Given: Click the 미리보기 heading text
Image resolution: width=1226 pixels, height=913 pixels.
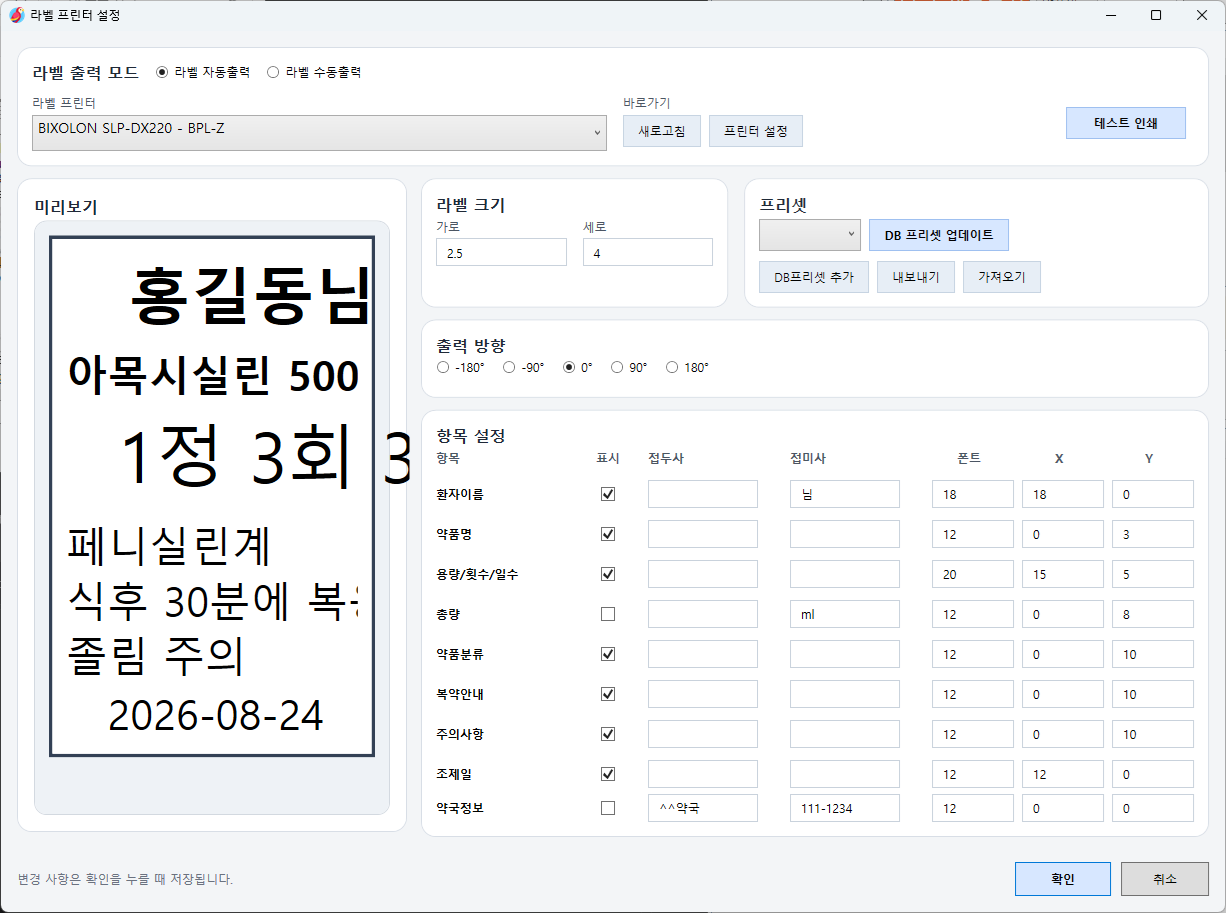Looking at the screenshot, I should tap(66, 207).
